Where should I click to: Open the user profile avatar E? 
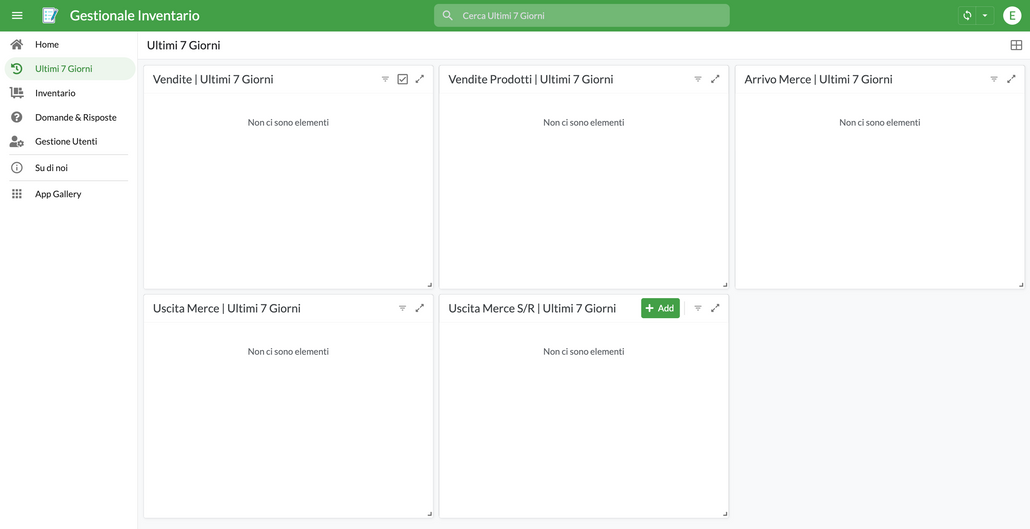tap(1012, 16)
